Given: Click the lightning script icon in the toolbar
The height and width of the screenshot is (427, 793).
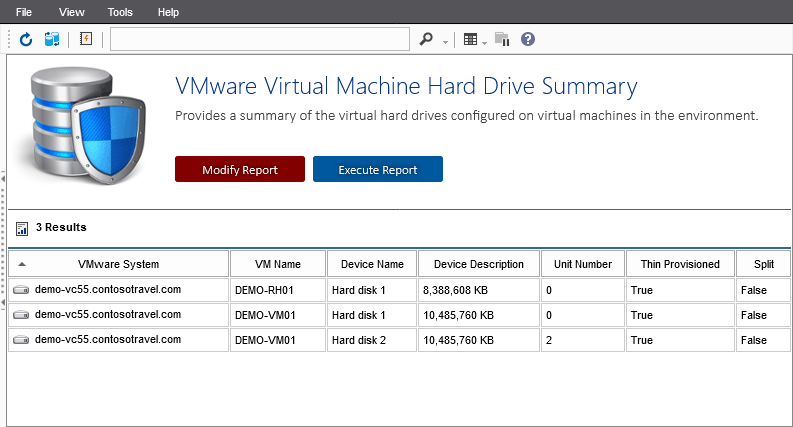Looking at the screenshot, I should click(x=86, y=38).
